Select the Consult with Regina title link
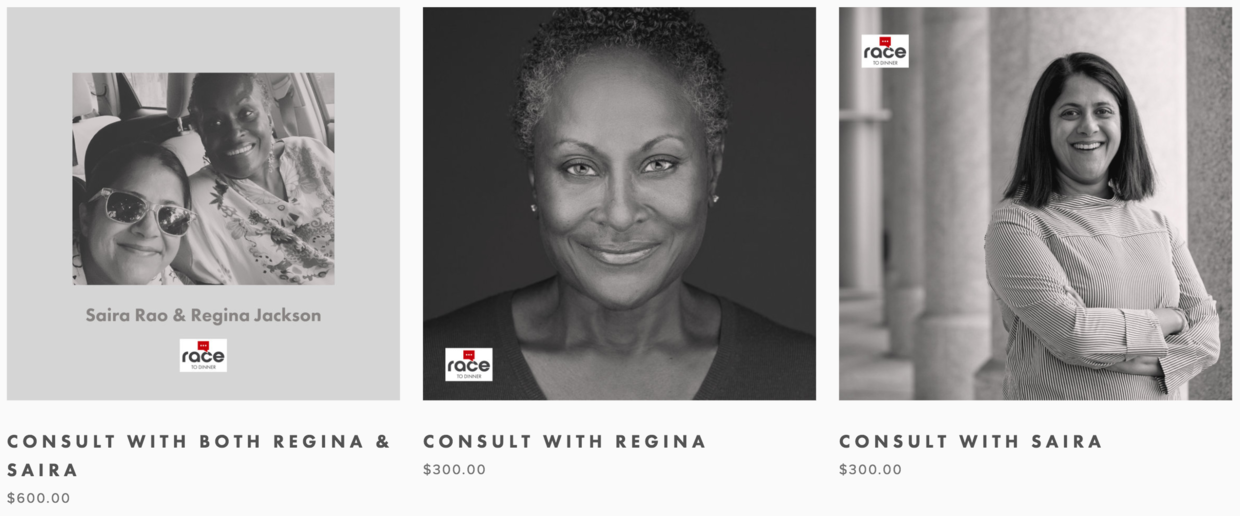This screenshot has width=1240, height=516. [565, 441]
